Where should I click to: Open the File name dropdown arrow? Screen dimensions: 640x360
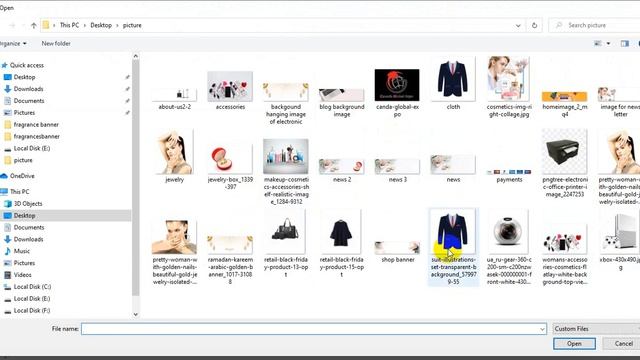point(542,329)
